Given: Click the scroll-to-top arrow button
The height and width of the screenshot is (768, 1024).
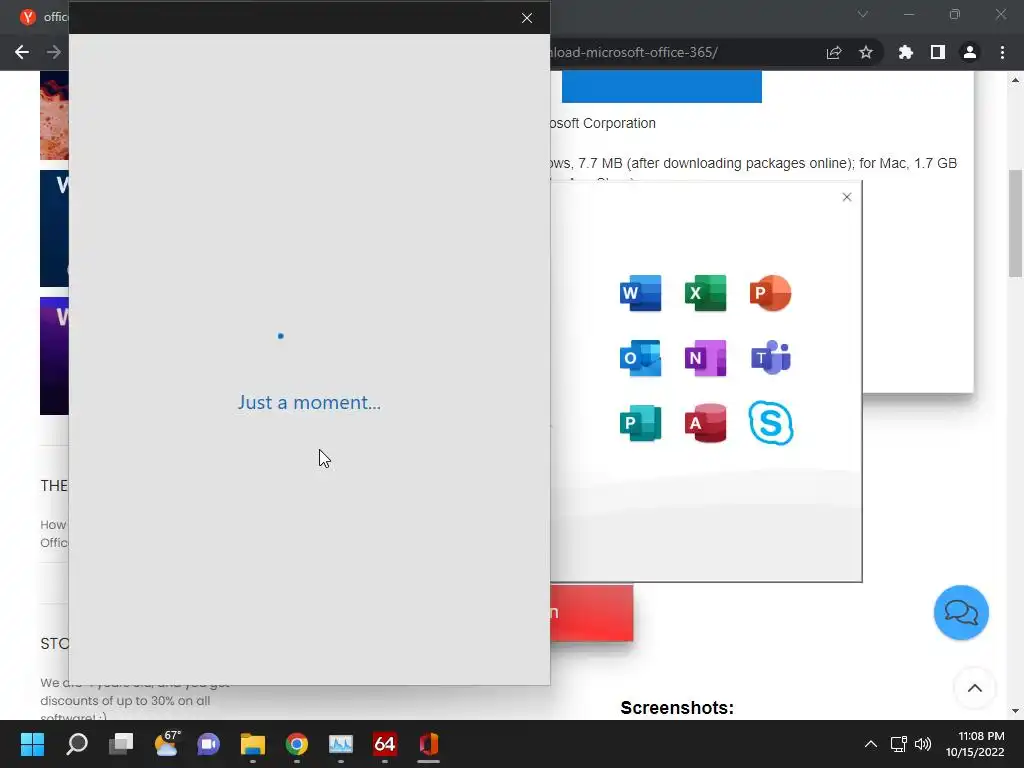Looking at the screenshot, I should click(x=974, y=688).
